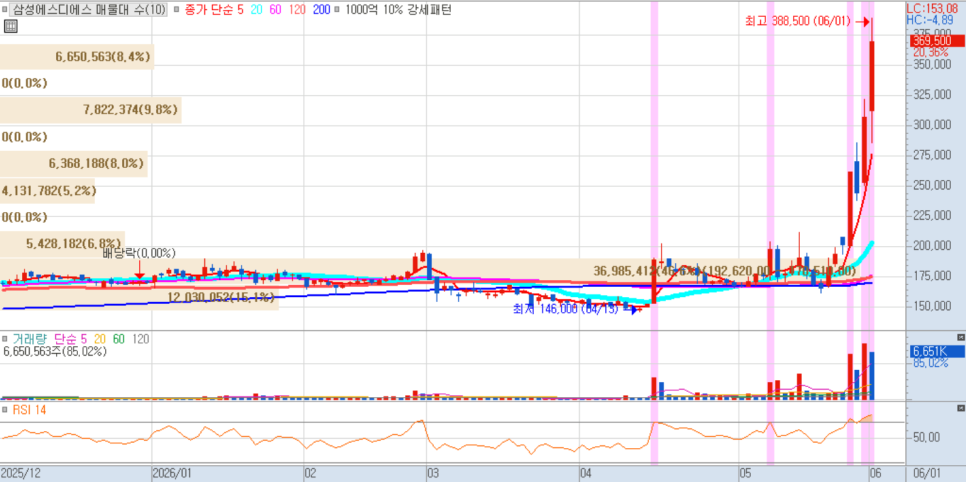Click the RSI panel's top-right collapse button
The width and height of the screenshot is (966, 482).
(960, 408)
